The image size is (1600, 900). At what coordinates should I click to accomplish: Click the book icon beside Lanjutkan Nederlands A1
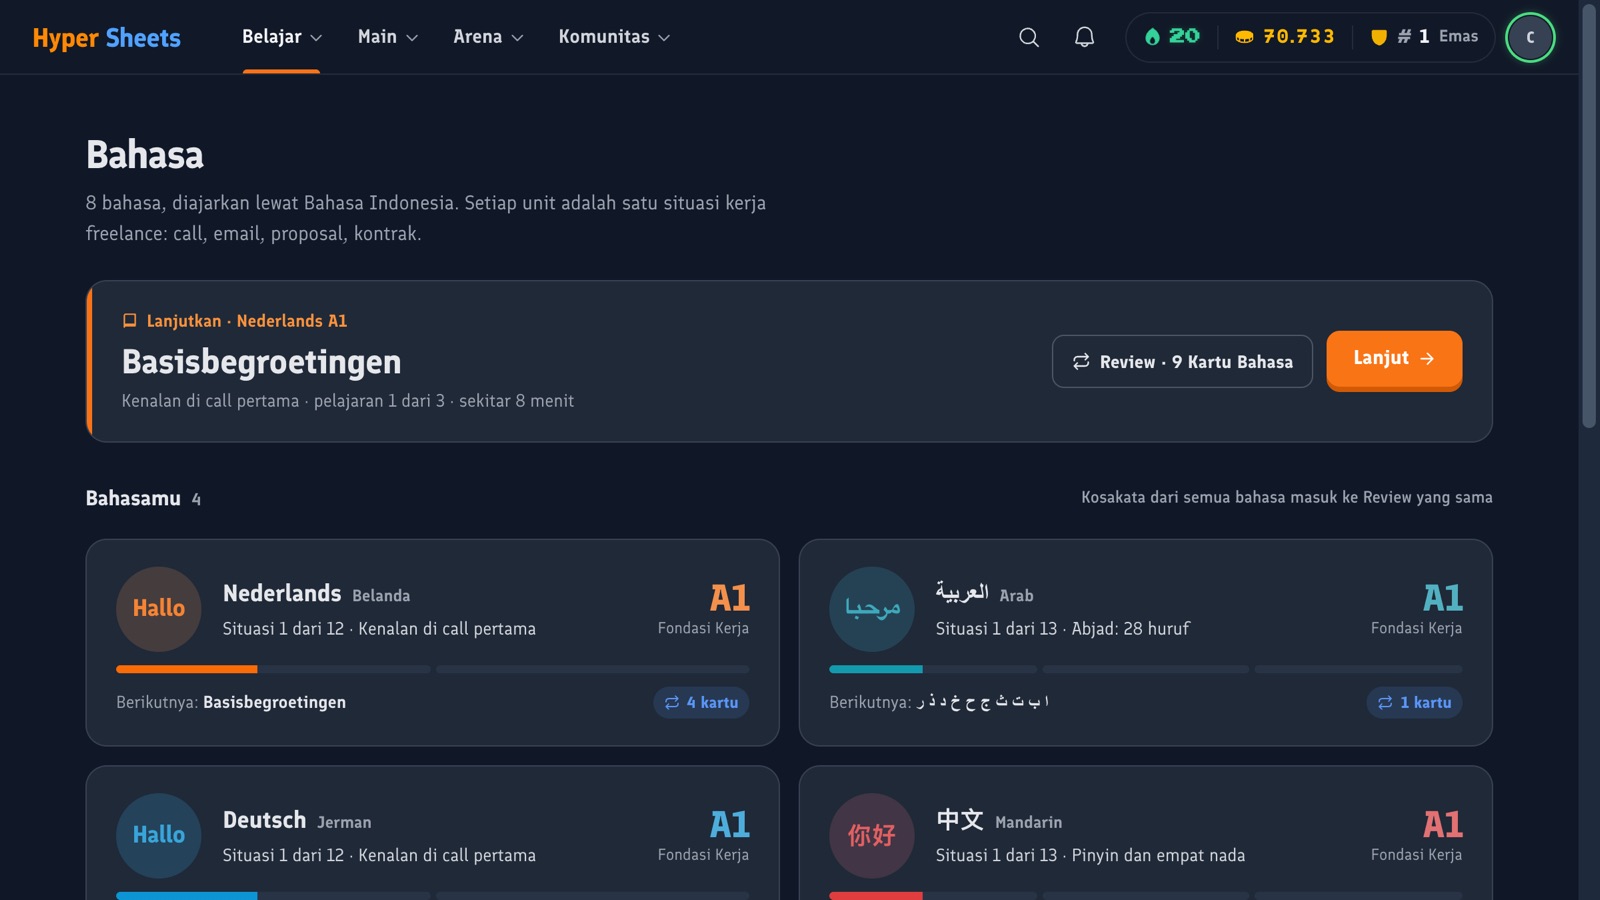(x=129, y=321)
